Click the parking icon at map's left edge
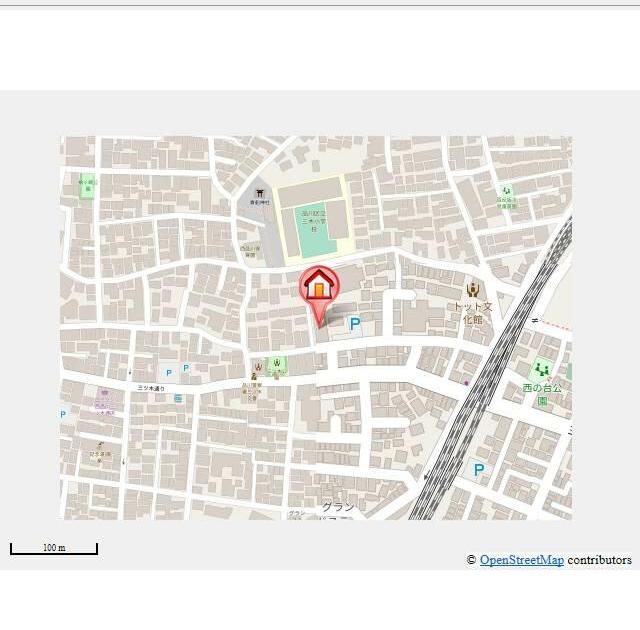Screen dimensions: 640x630 63,414
